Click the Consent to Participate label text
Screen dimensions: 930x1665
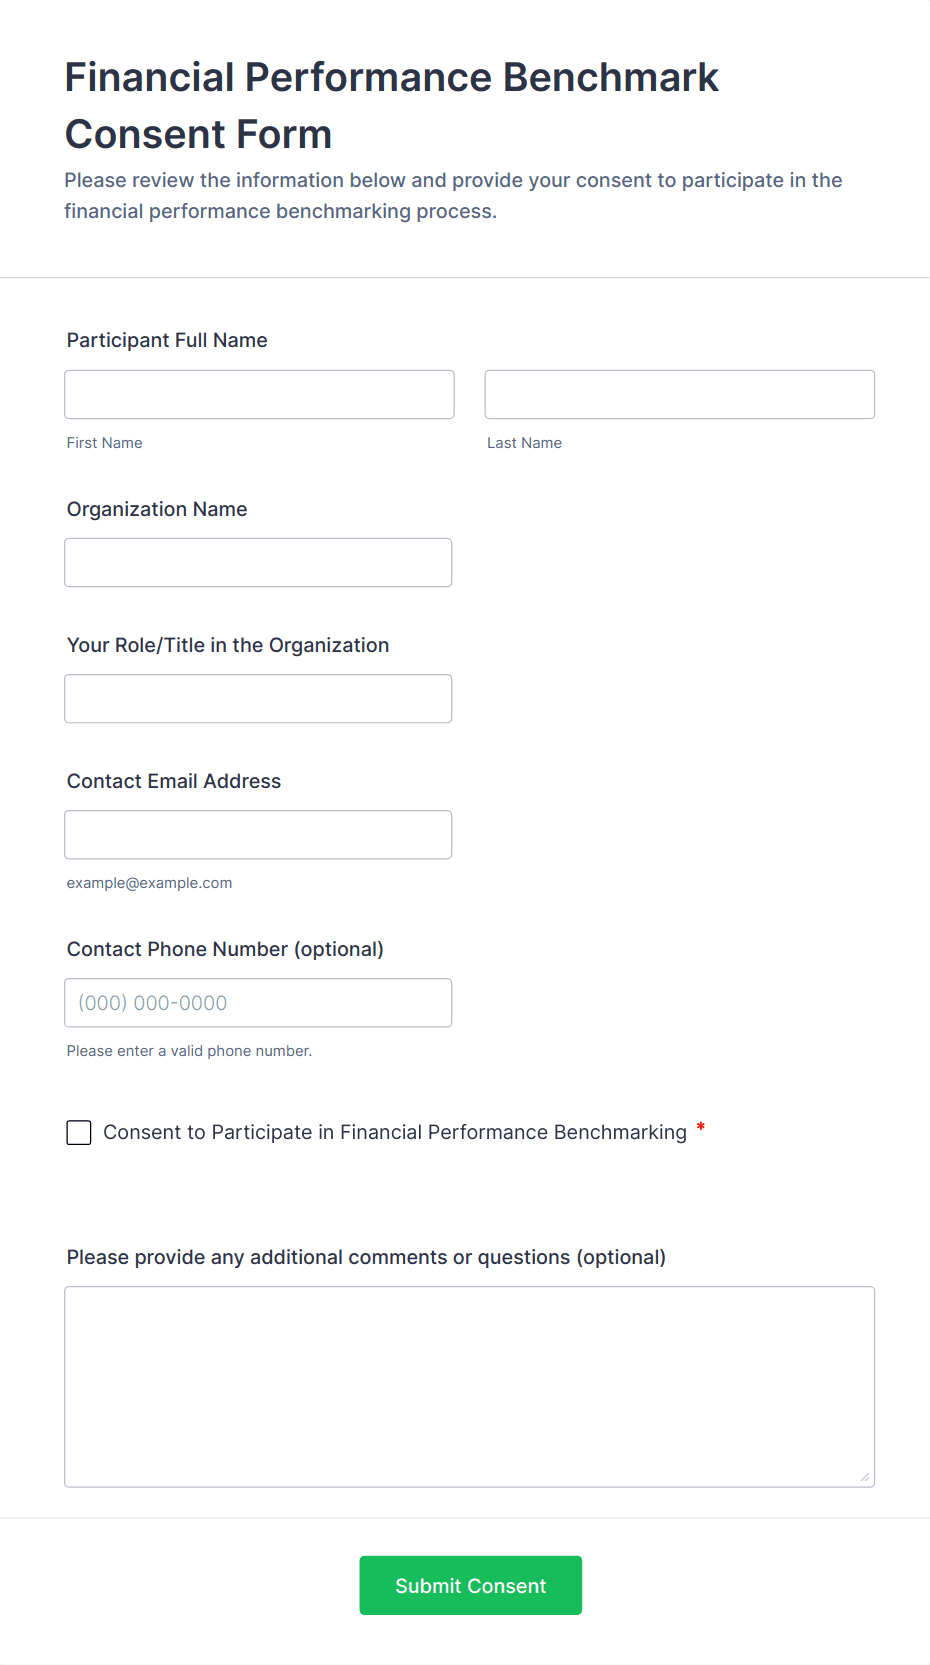tap(395, 1132)
